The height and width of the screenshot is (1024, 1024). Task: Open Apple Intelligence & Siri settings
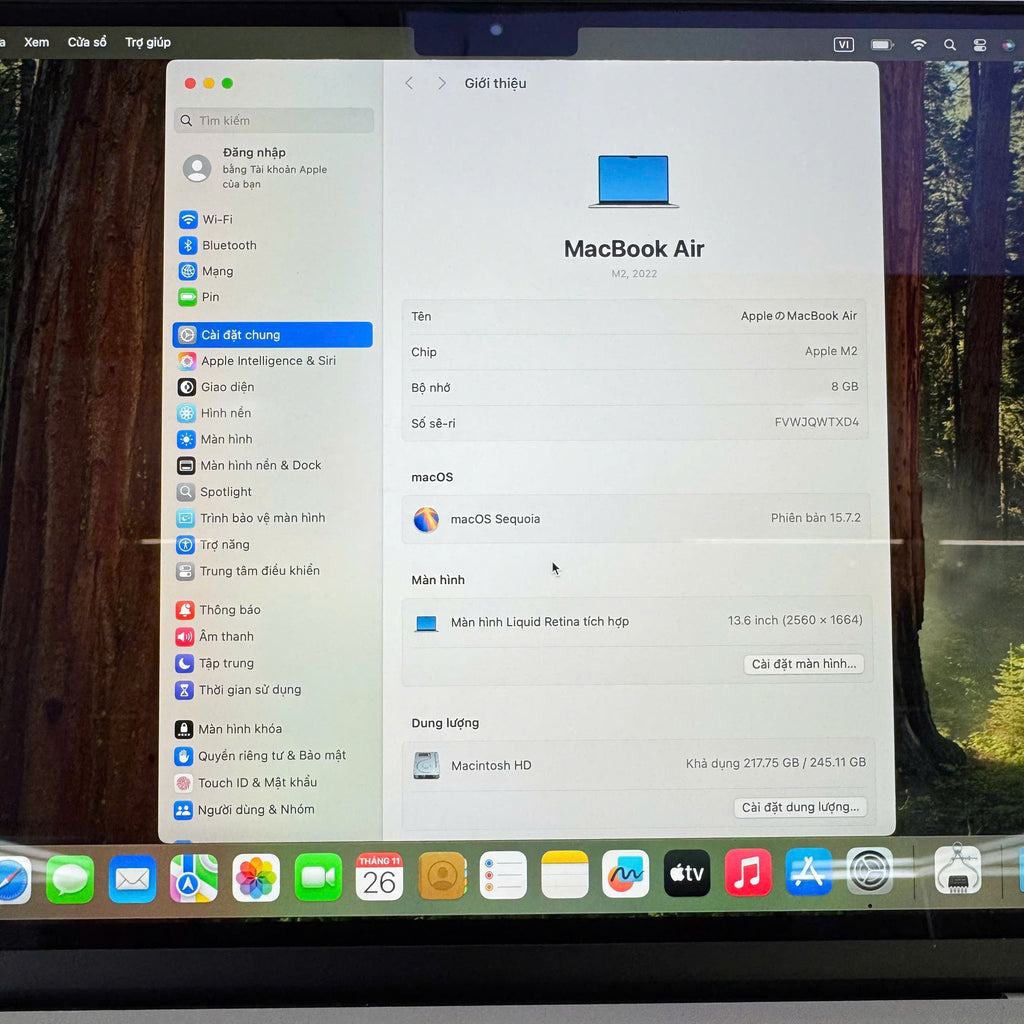pos(268,361)
